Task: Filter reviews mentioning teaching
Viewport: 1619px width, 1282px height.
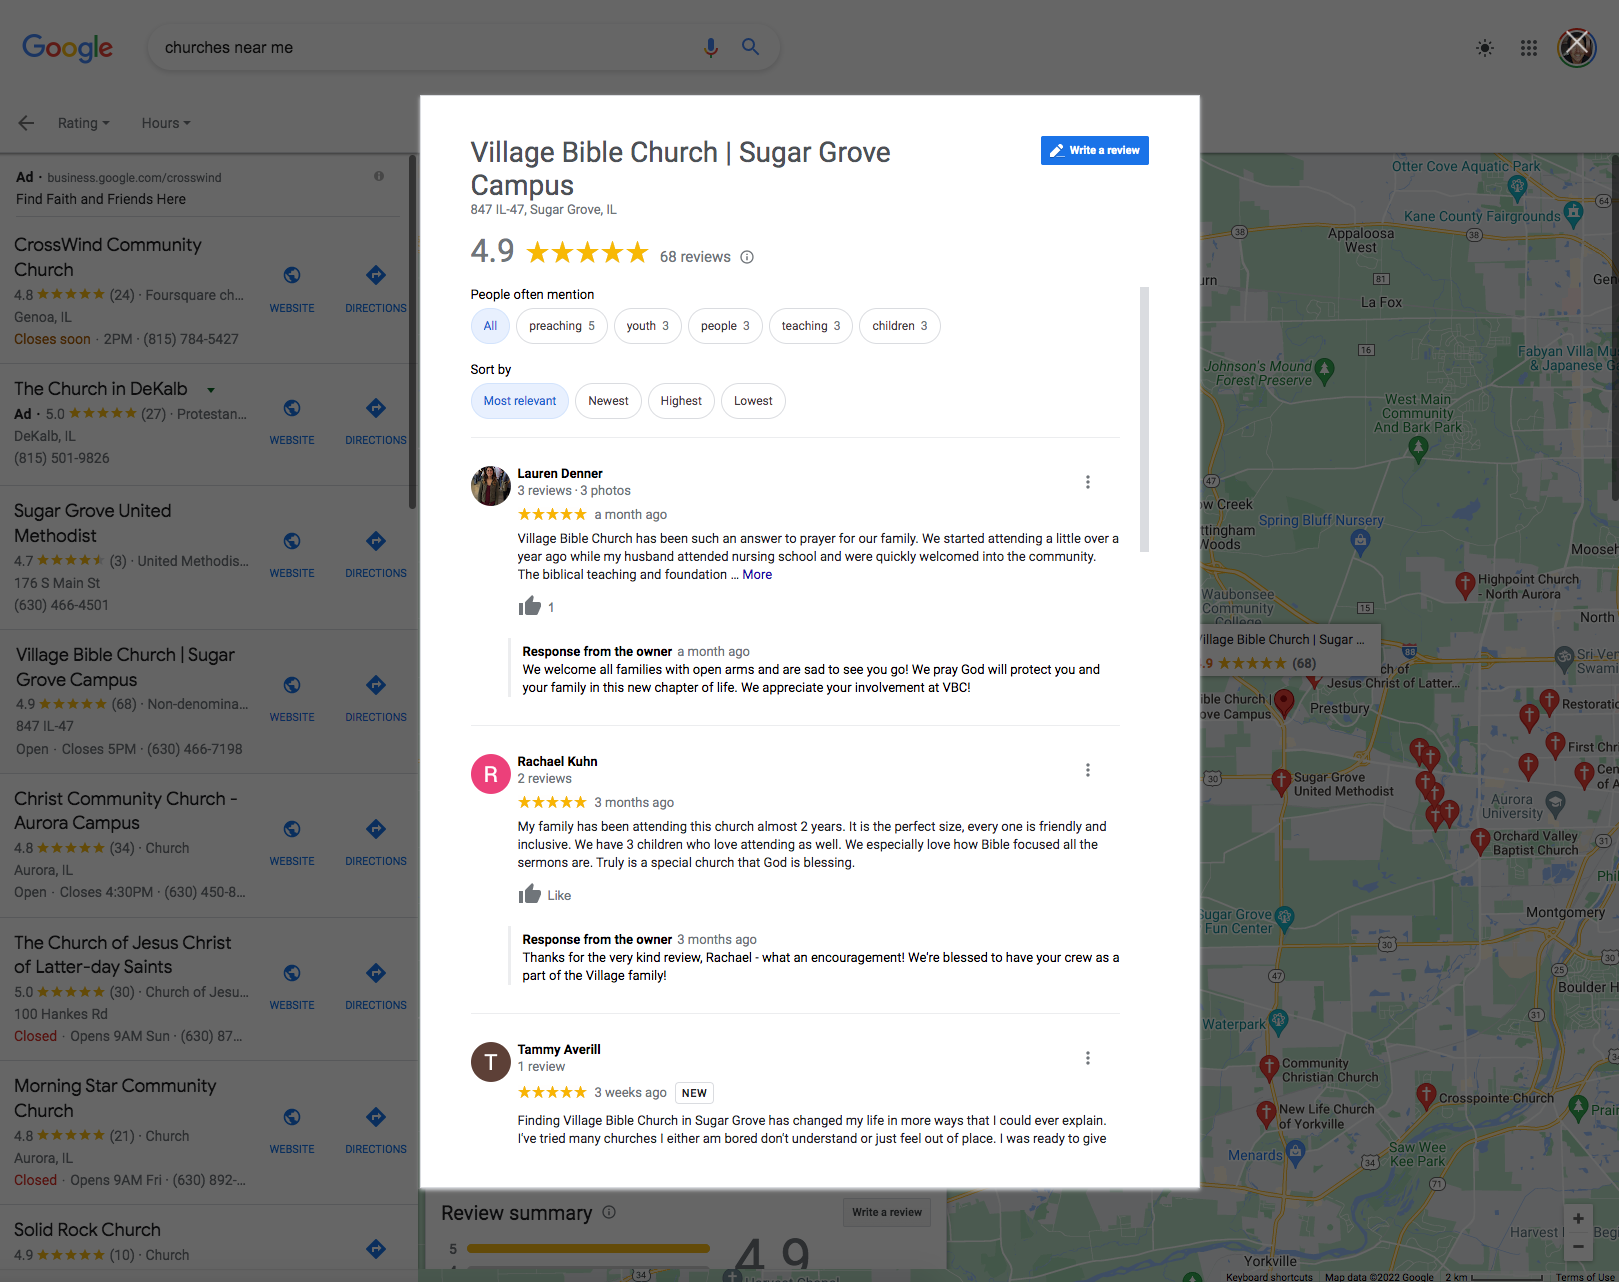Action: click(x=811, y=326)
